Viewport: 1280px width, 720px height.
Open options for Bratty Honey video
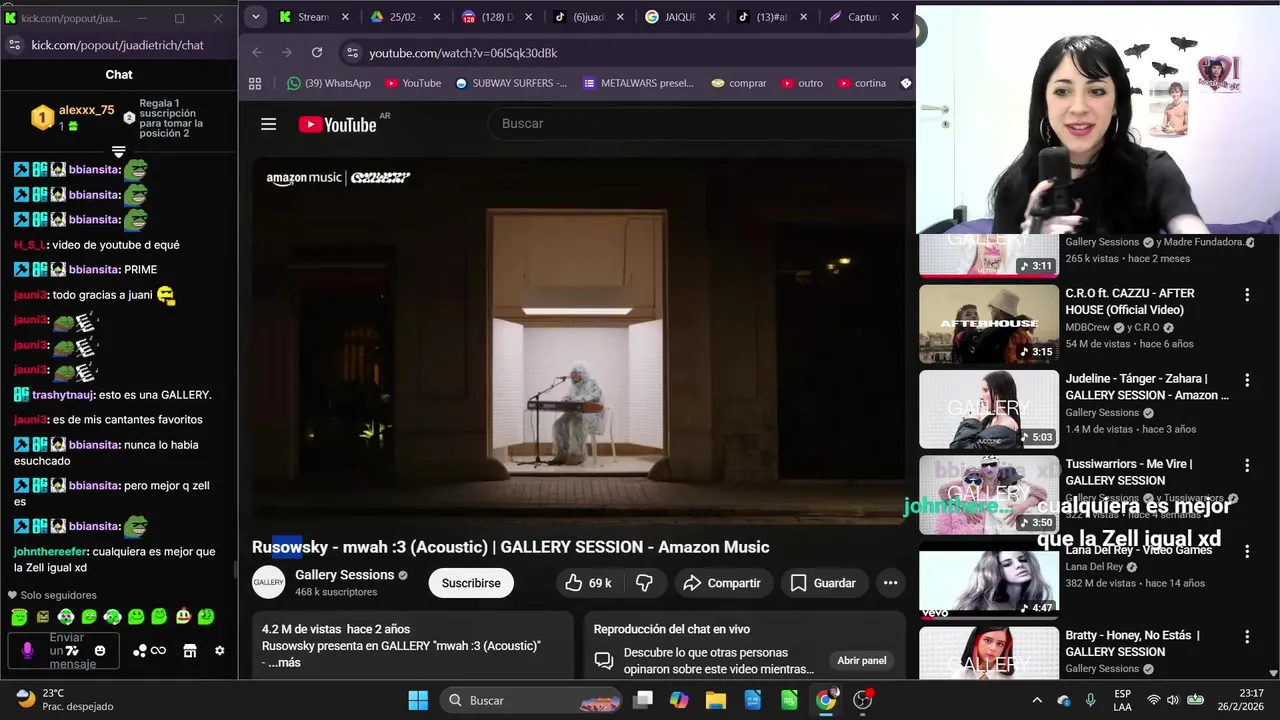[x=1246, y=636]
